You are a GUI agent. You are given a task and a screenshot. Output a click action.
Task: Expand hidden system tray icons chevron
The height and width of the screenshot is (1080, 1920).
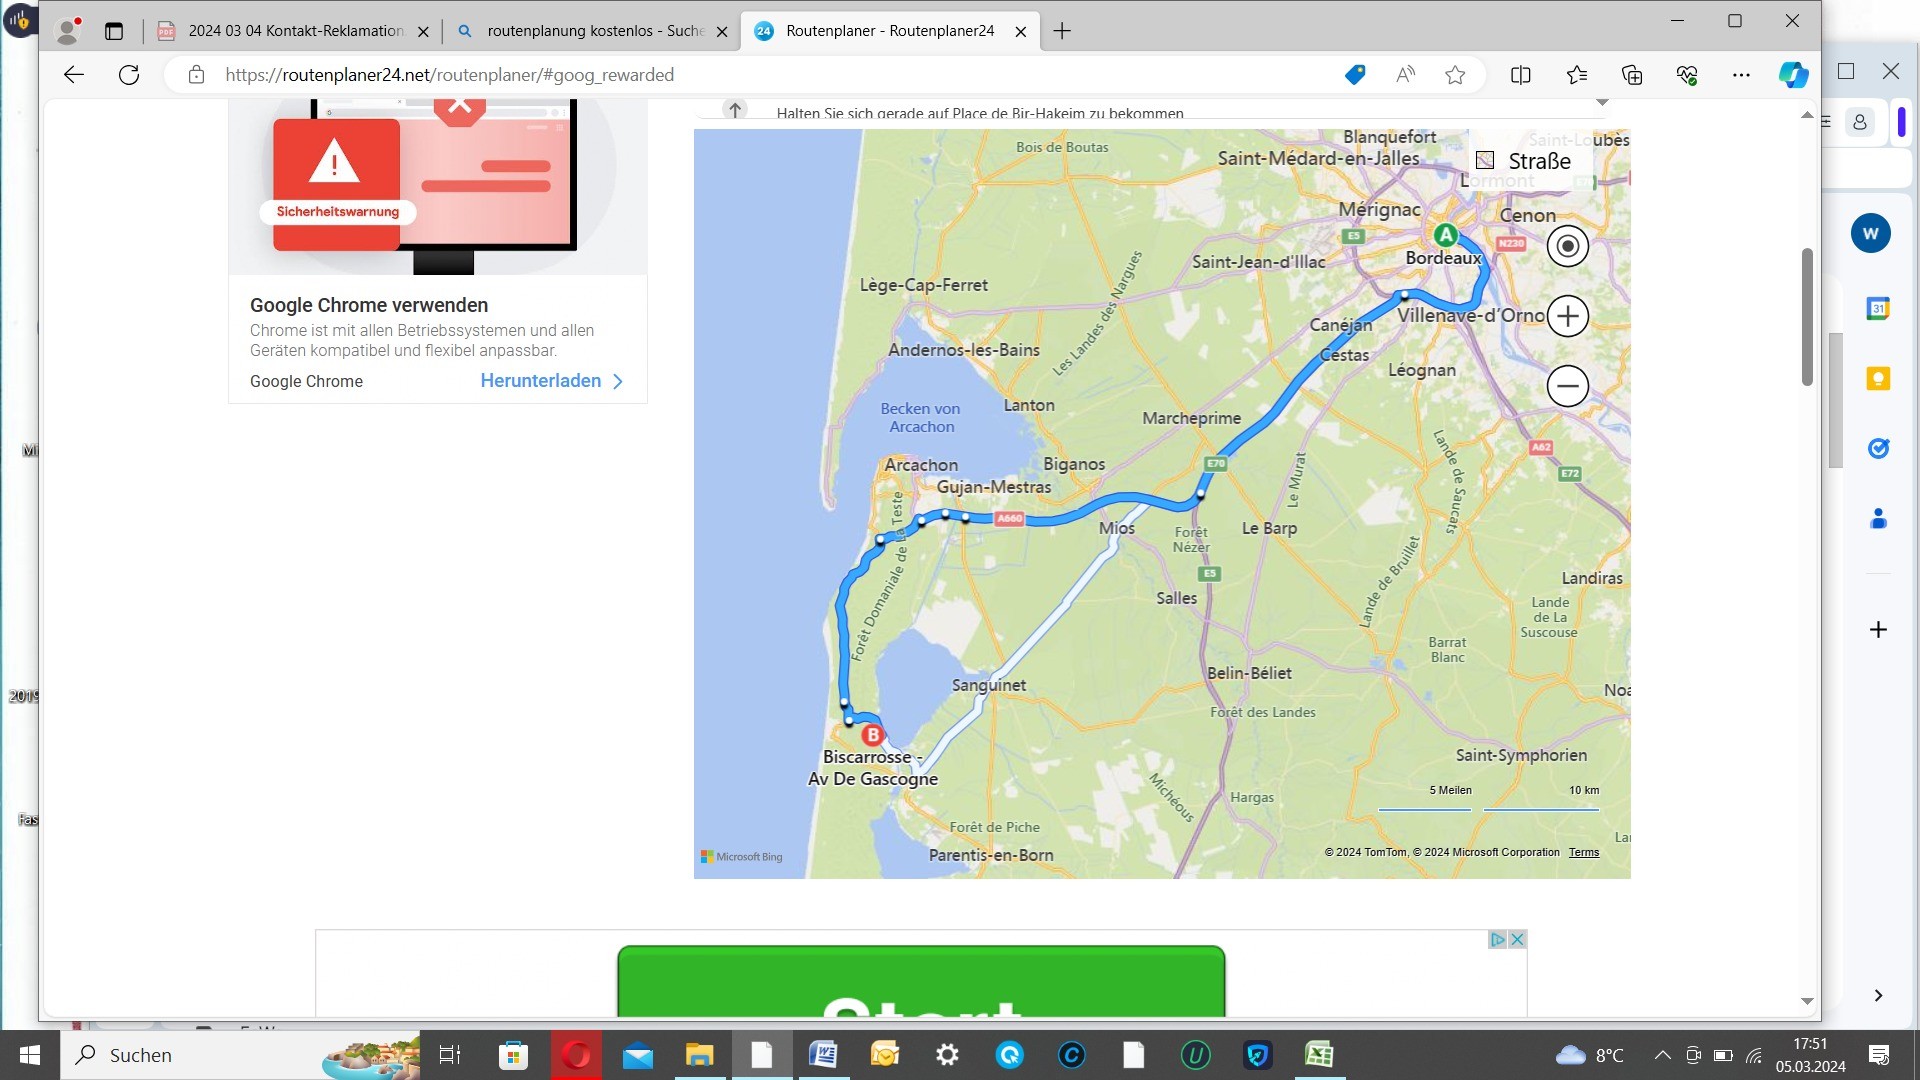(x=1662, y=1055)
